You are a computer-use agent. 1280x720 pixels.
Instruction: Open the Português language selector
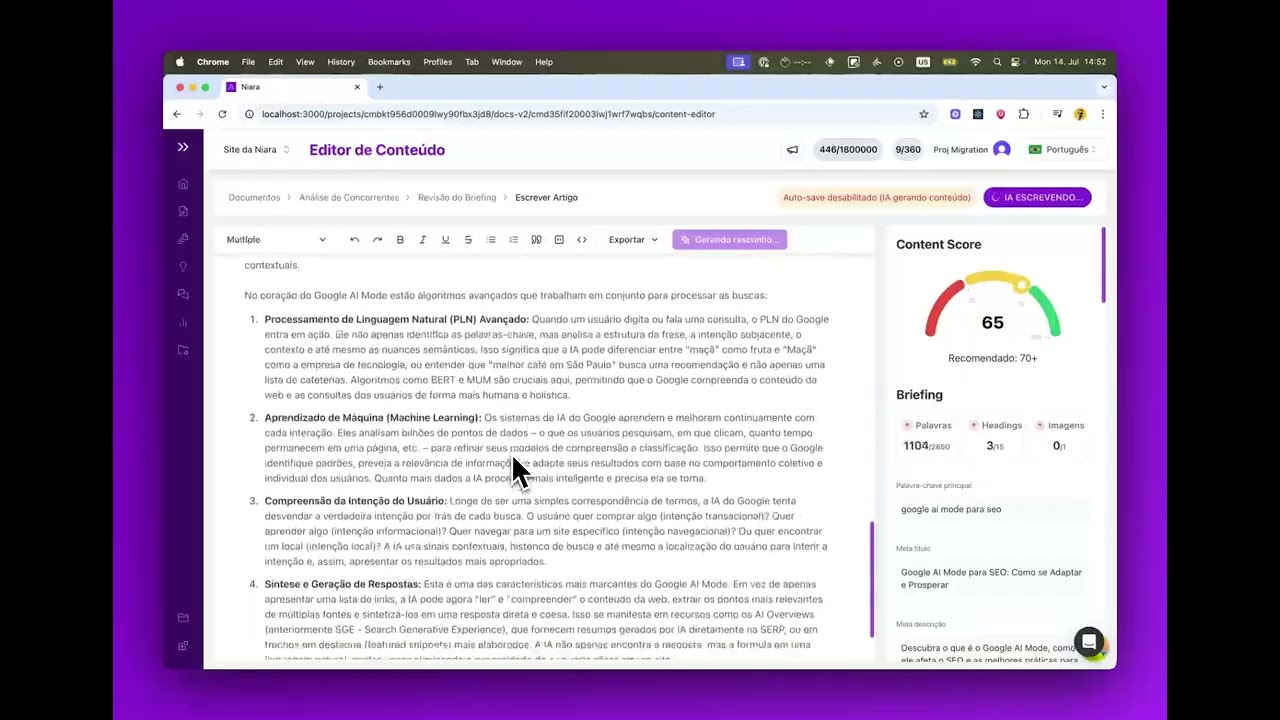[1064, 149]
